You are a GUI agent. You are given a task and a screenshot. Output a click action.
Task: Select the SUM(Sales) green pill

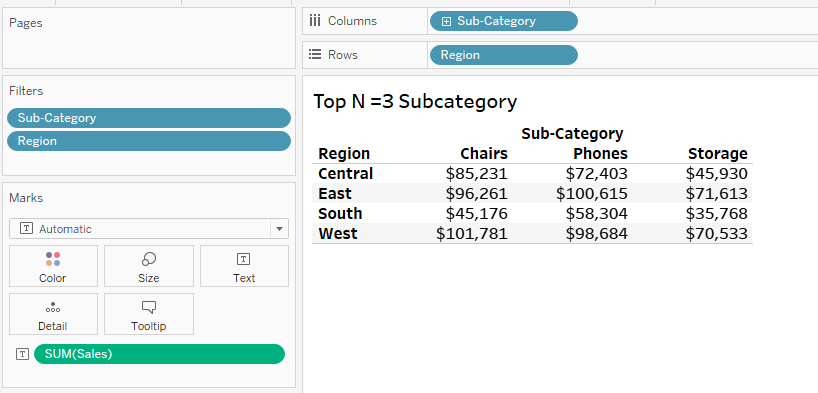[159, 354]
